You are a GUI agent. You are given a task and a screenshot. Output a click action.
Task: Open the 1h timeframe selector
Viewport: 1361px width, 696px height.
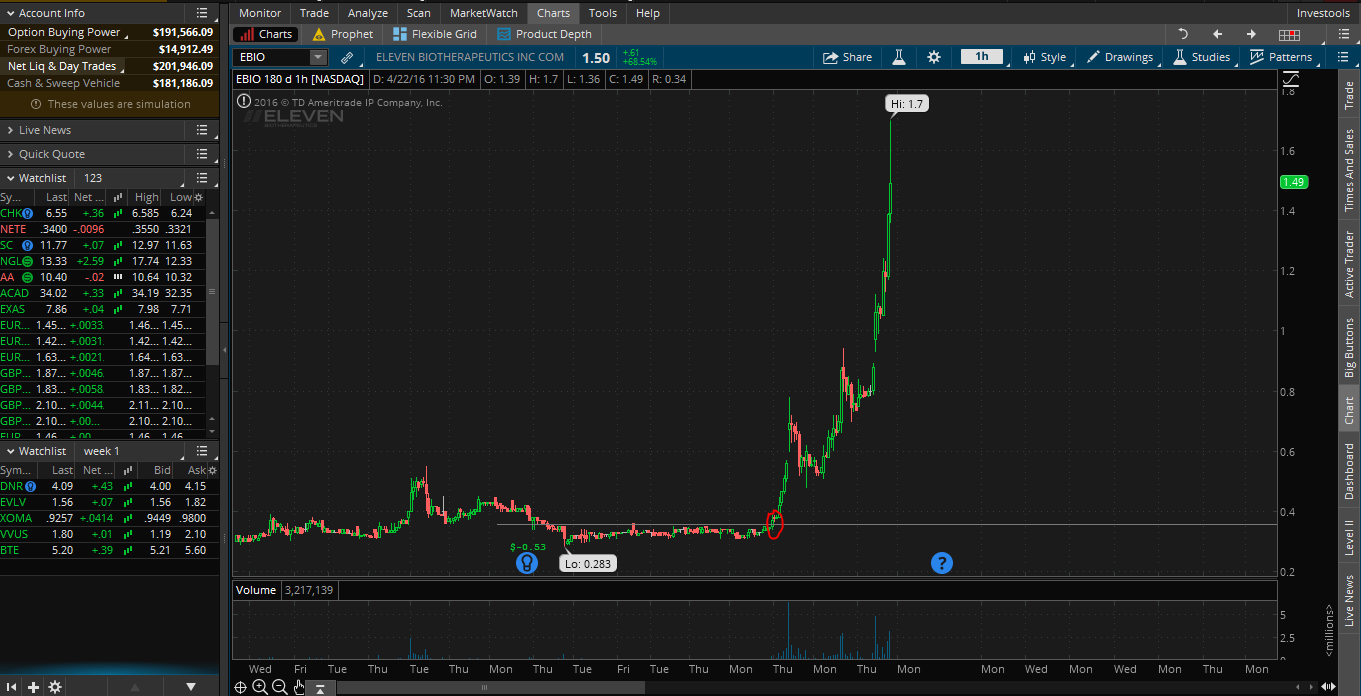(982, 57)
